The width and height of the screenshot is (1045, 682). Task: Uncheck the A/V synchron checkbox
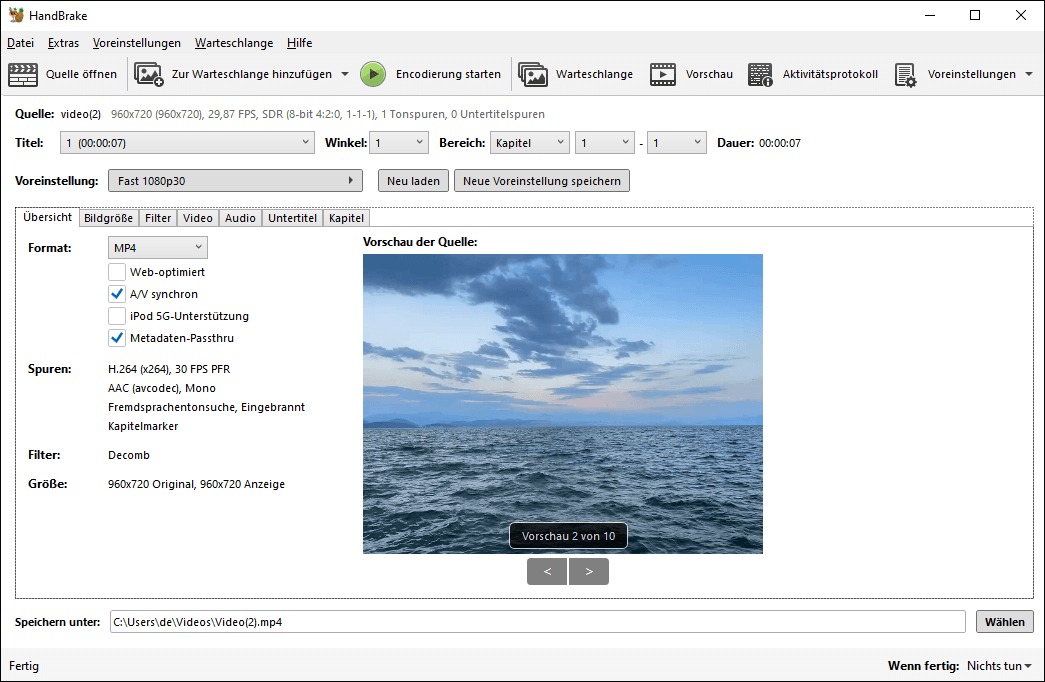117,294
